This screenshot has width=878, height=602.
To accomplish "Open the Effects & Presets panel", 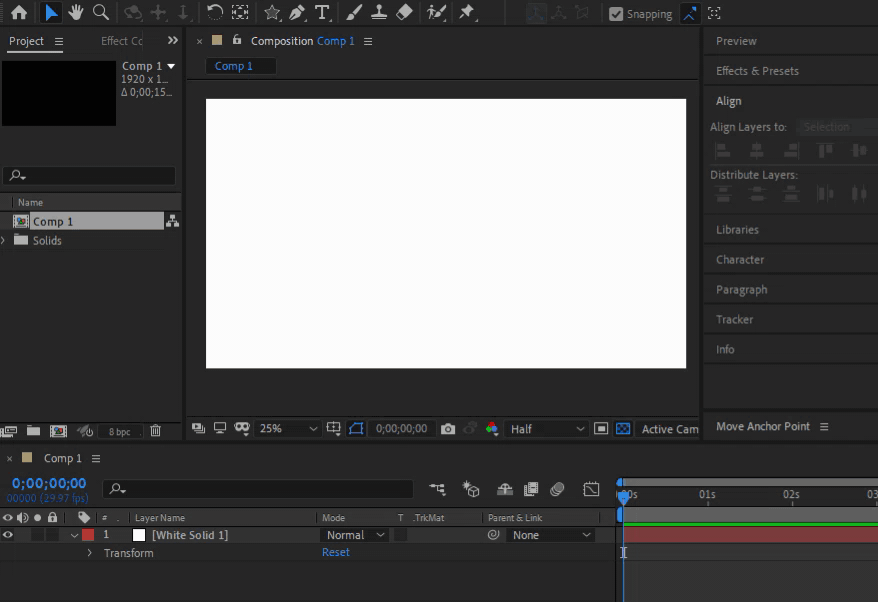I will click(757, 71).
